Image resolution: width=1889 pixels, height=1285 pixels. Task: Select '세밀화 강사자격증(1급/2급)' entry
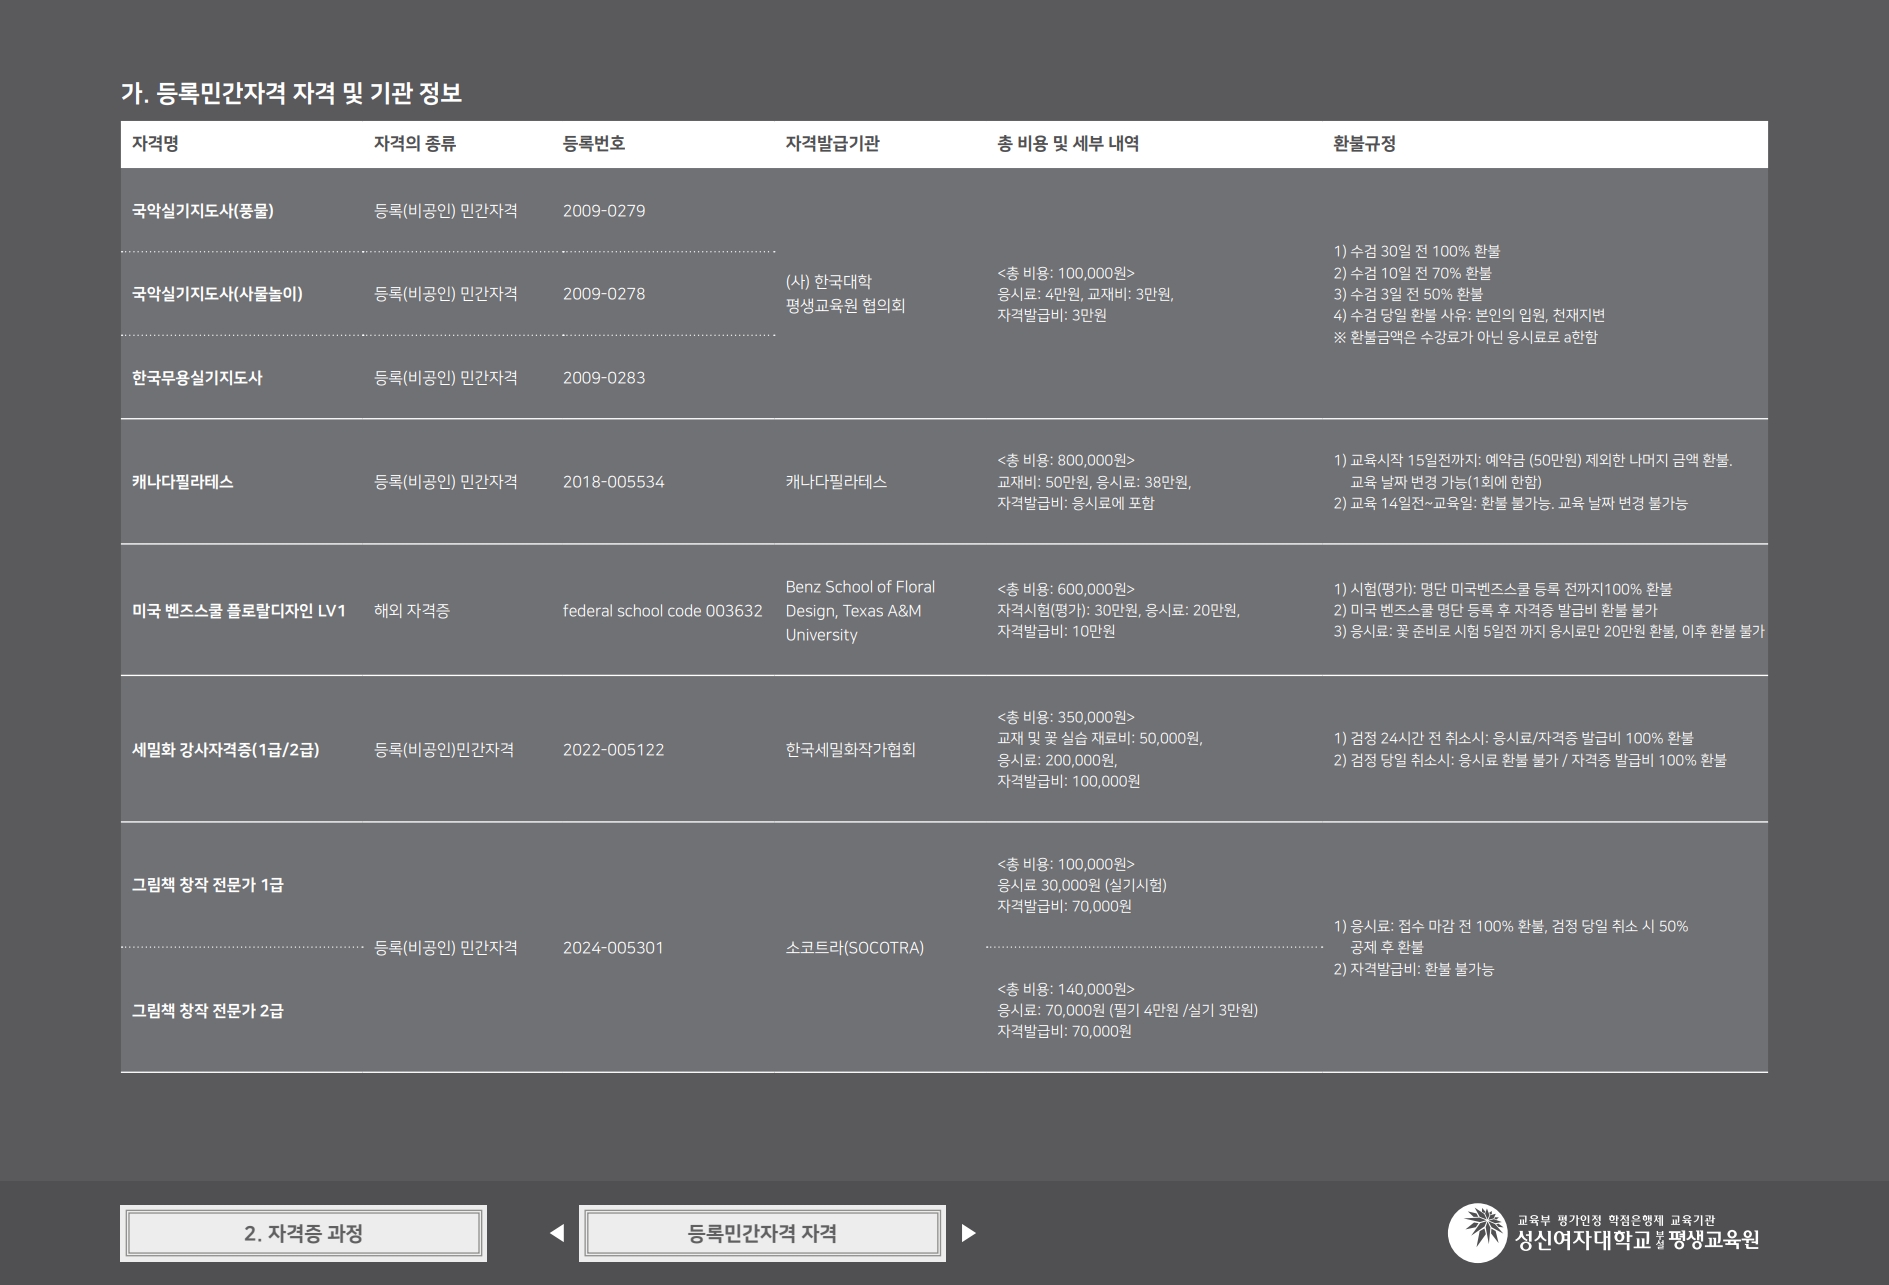point(226,749)
